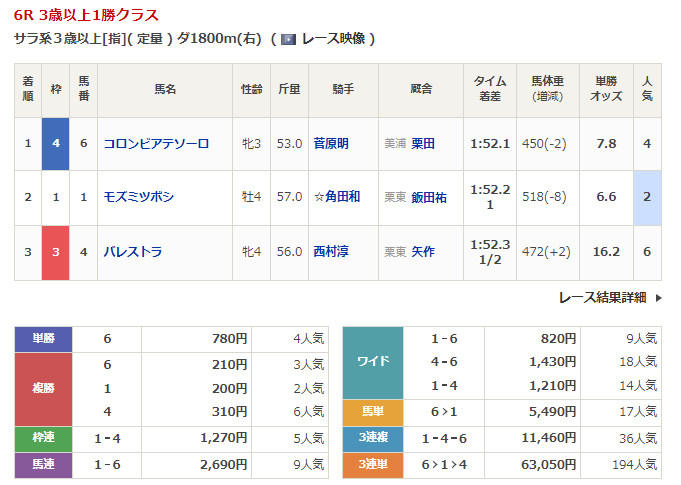Click the 馬連 bet type label
This screenshot has width=681, height=485.
click(43, 464)
